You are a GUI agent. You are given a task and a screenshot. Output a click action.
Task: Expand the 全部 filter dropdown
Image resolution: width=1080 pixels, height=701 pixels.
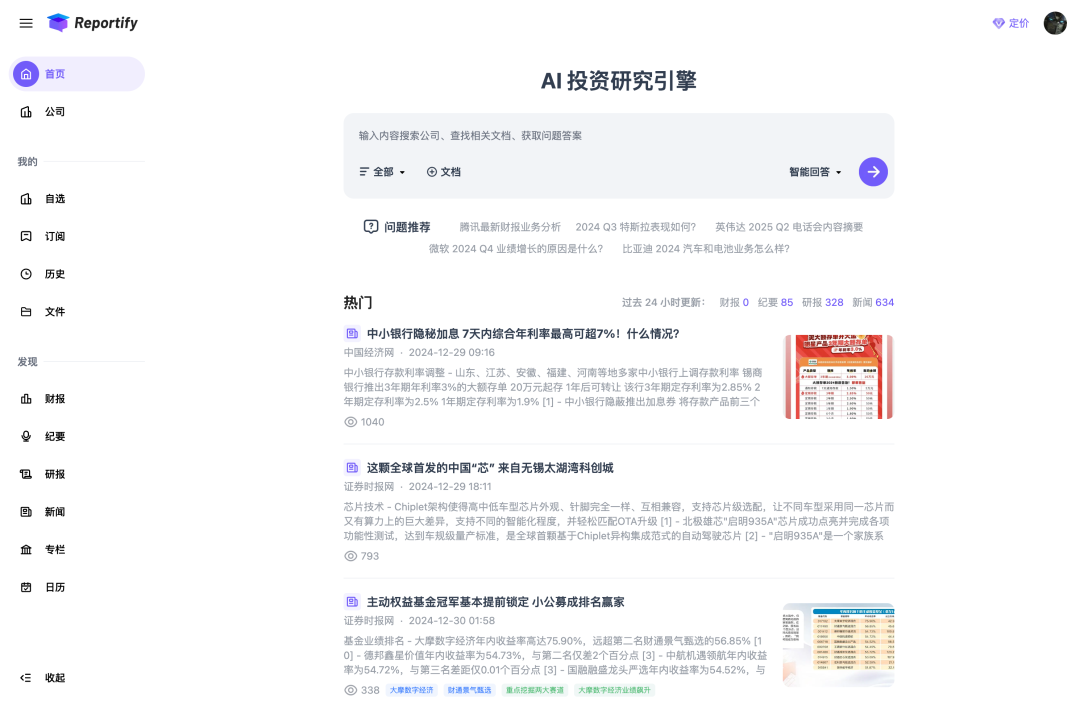382,172
